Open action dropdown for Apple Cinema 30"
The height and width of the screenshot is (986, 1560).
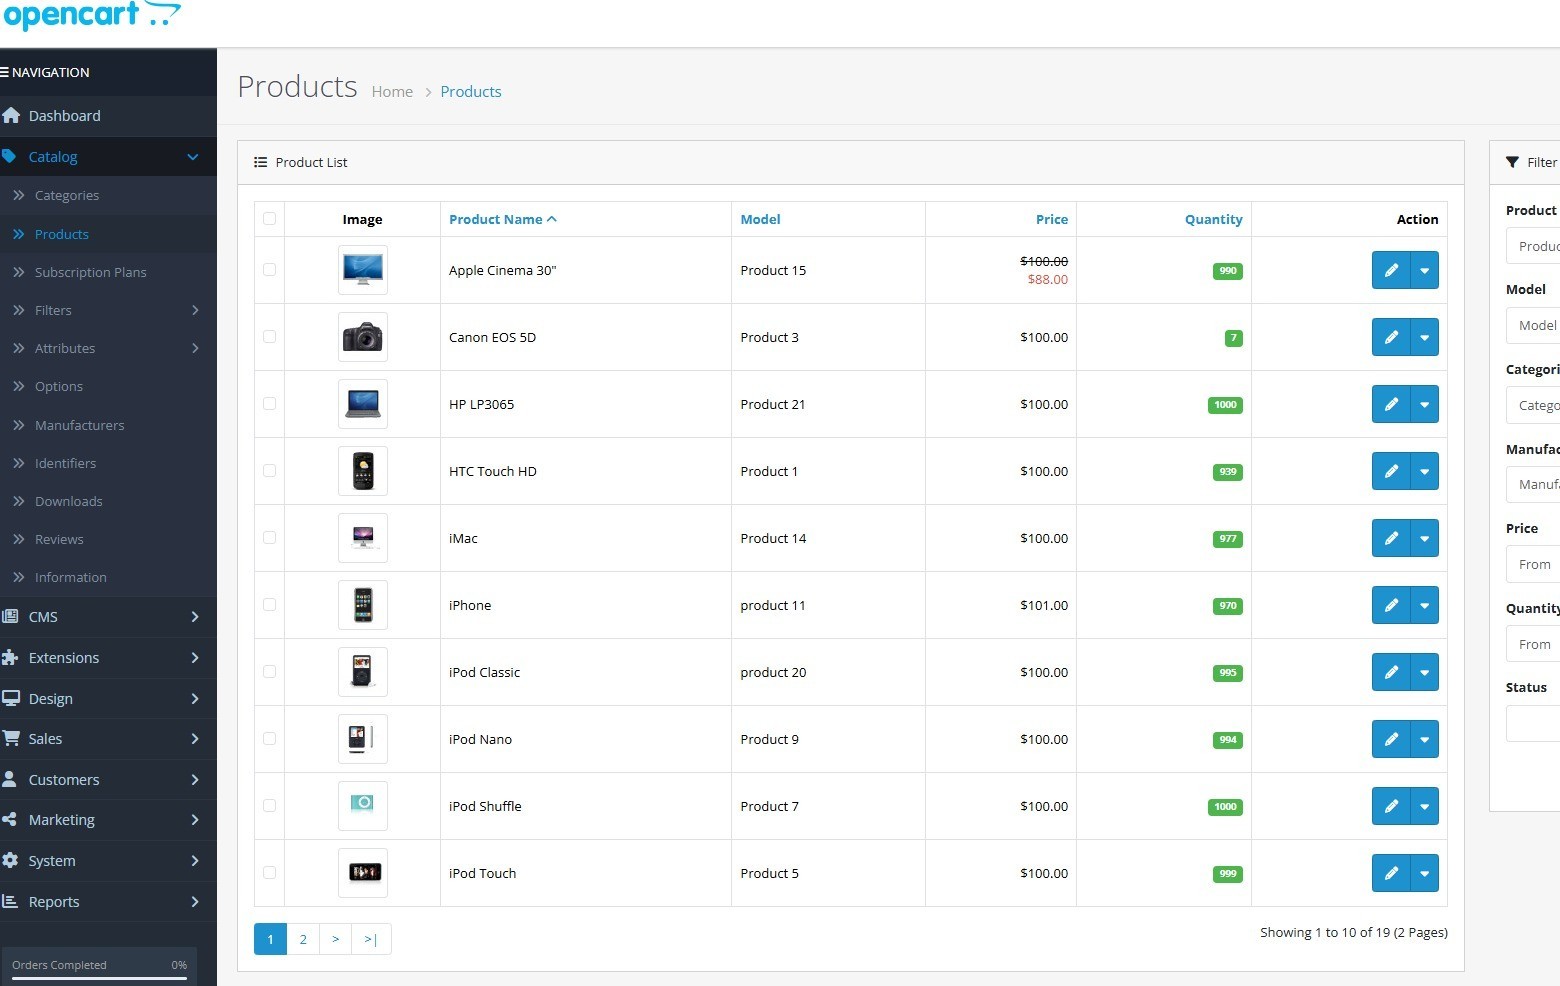tap(1424, 270)
